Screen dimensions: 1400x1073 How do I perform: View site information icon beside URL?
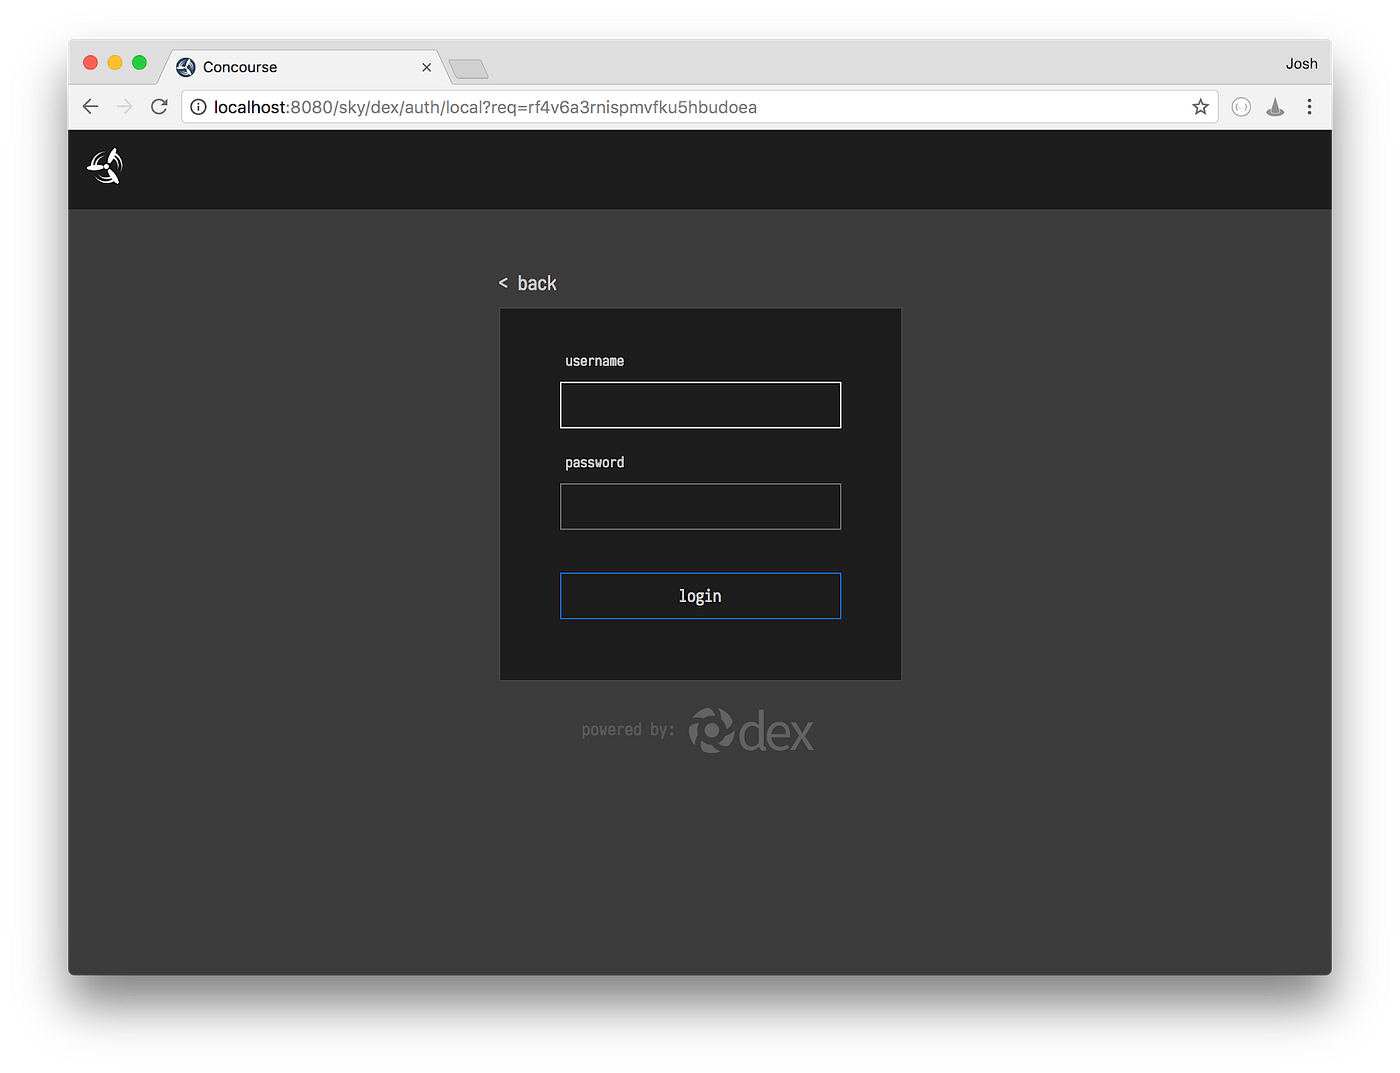pos(198,107)
